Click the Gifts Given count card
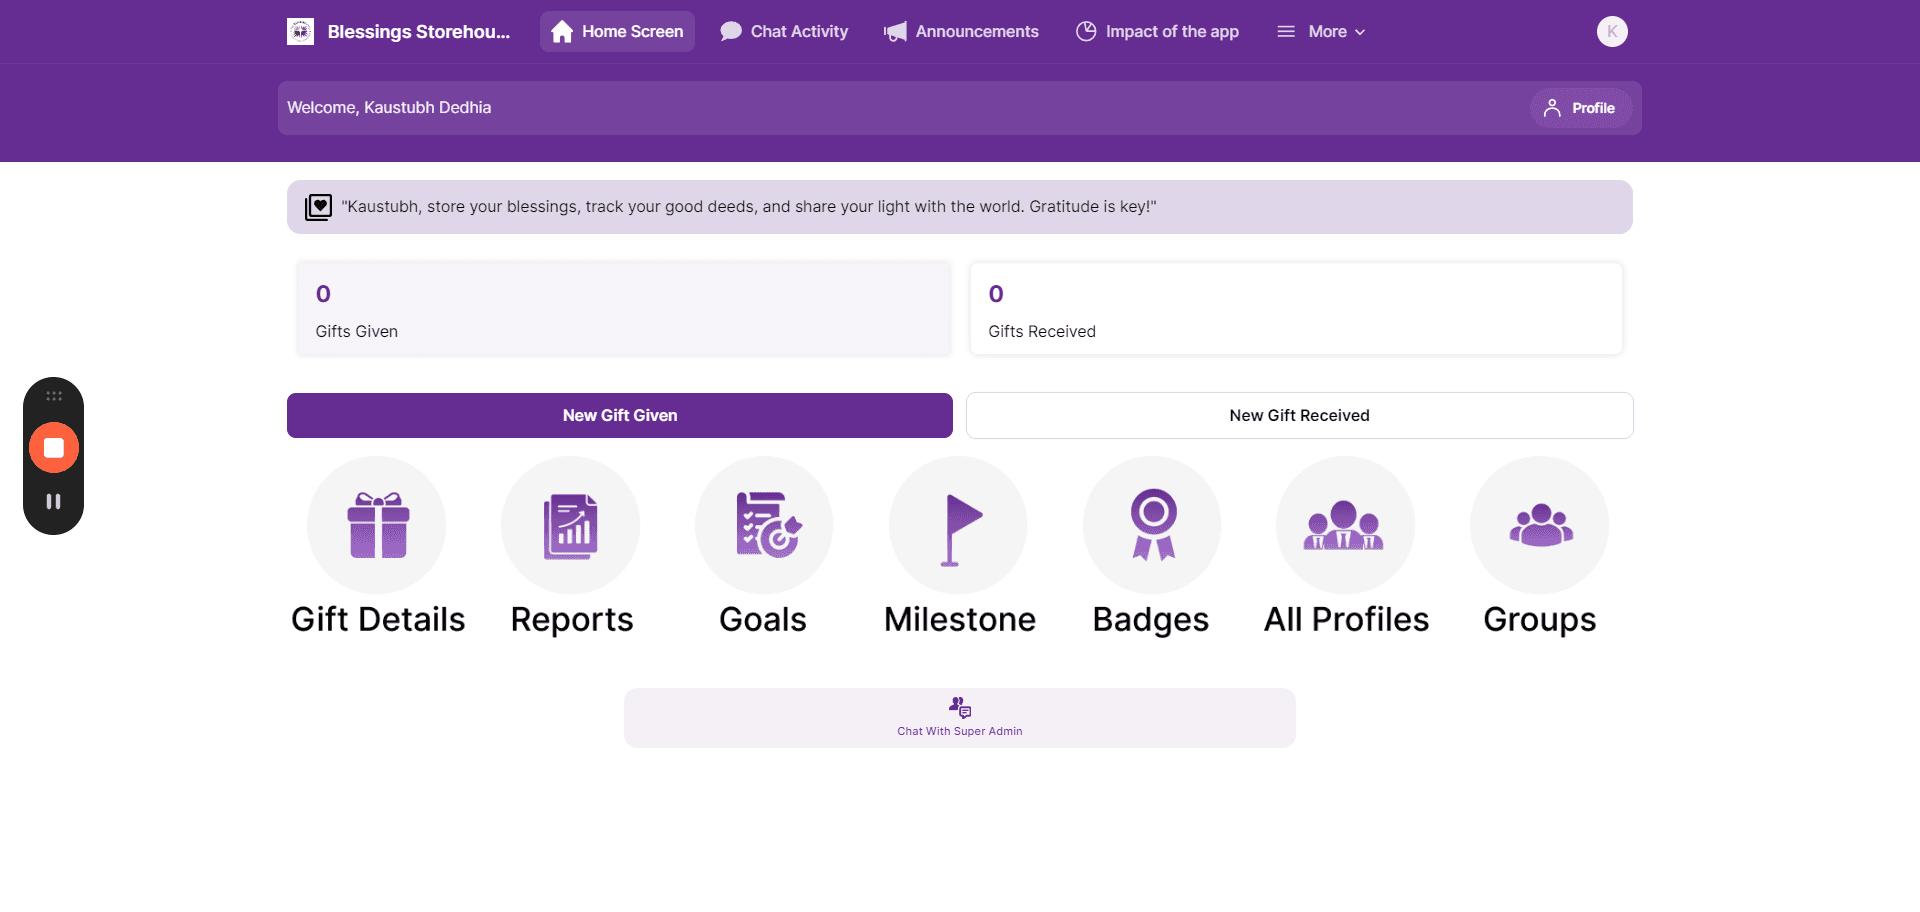Screen dimensions: 1920x912 624,309
